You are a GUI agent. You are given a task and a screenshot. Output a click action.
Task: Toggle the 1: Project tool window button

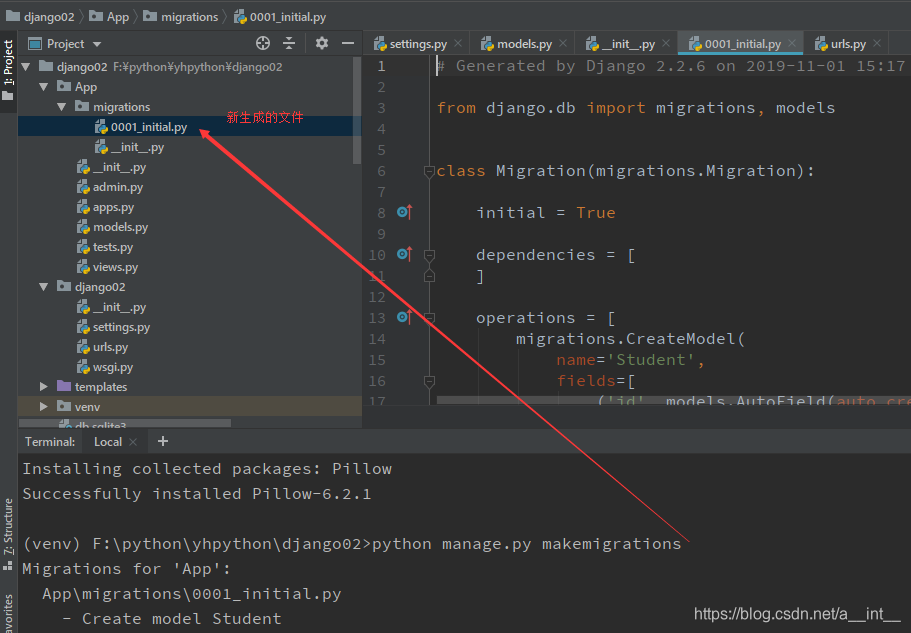click(8, 69)
